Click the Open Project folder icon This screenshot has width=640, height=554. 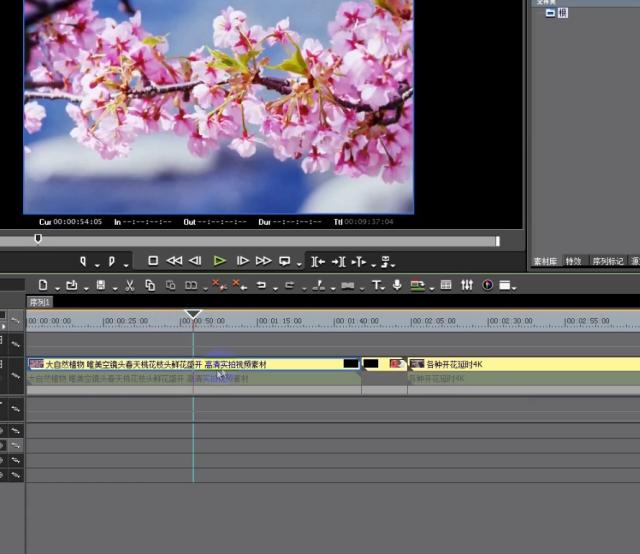pyautogui.click(x=72, y=285)
